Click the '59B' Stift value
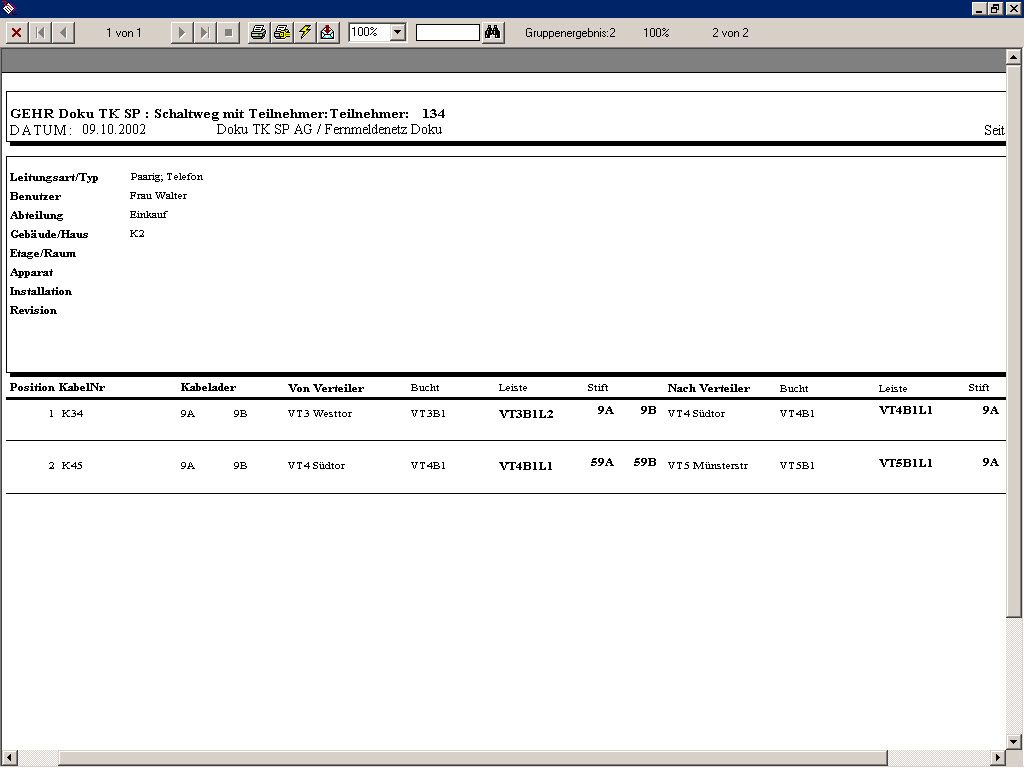1024x768 pixels. (645, 462)
